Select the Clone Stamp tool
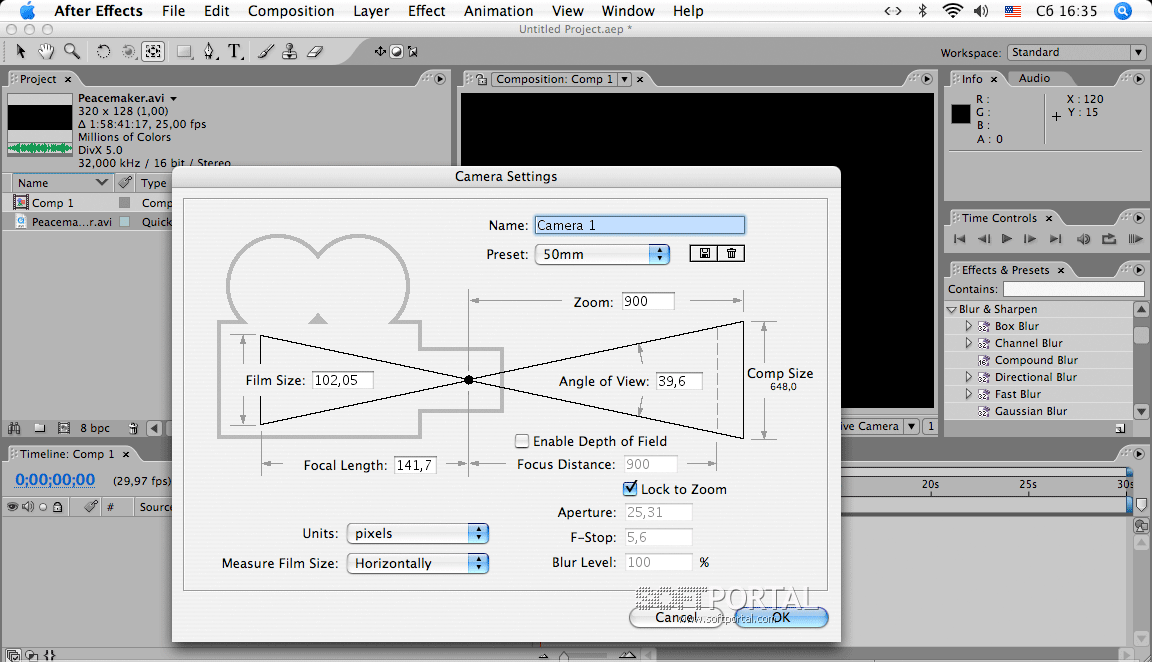The width and height of the screenshot is (1152, 662). pos(290,51)
